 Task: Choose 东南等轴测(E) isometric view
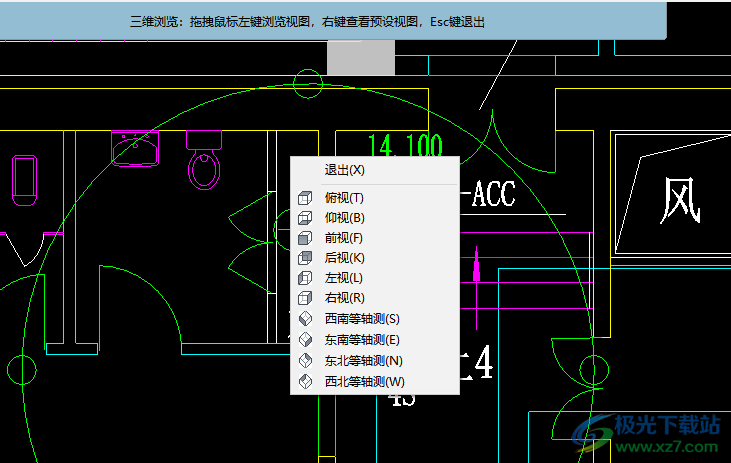tap(375, 340)
